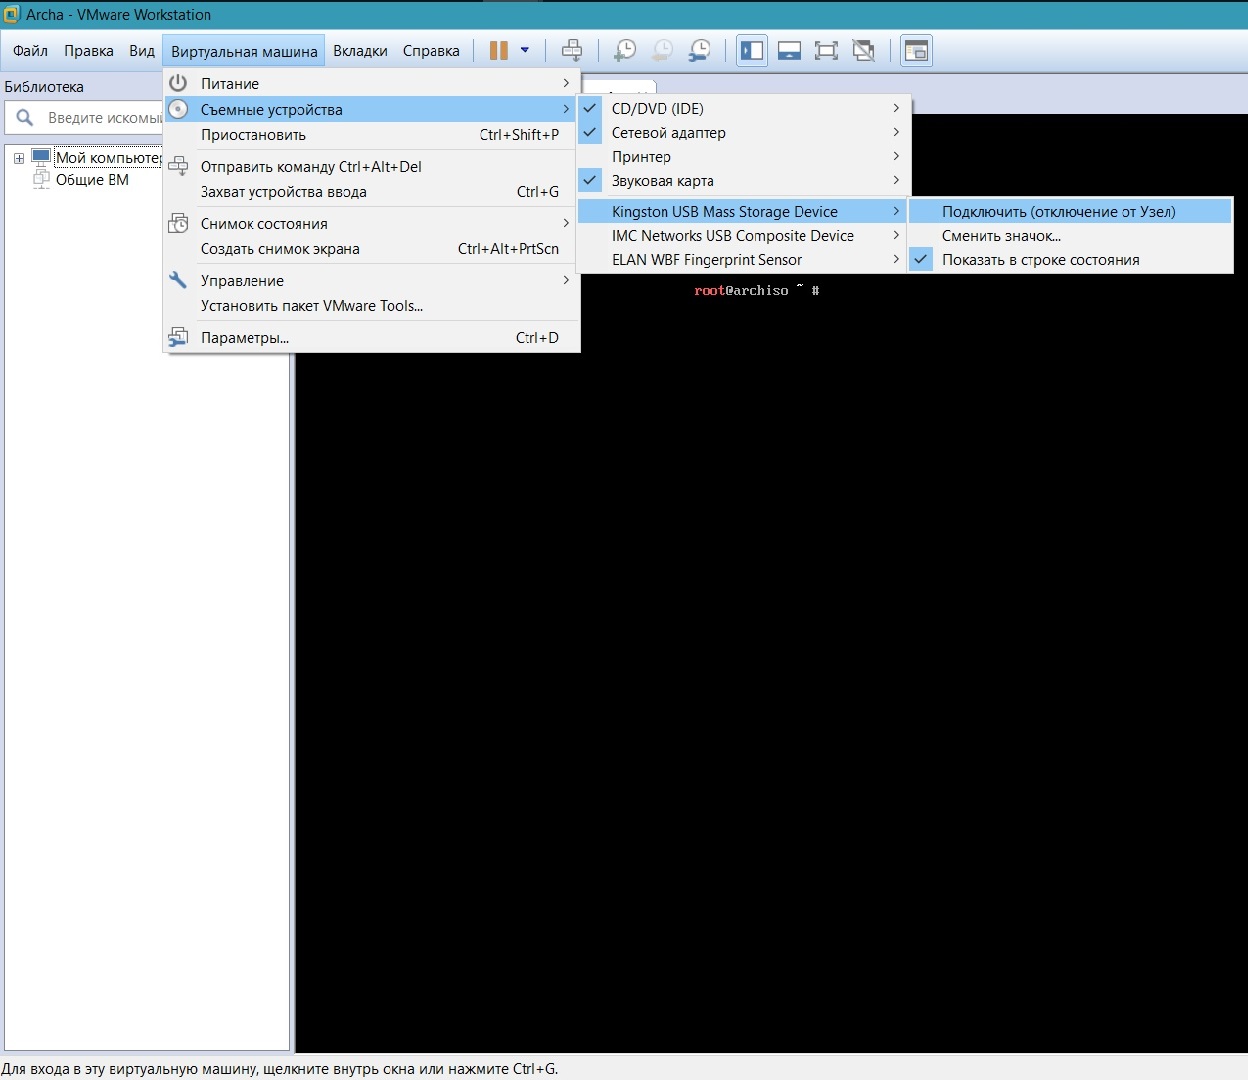The image size is (1248, 1080).
Task: Toggle the Сетевой адаптер checkmark
Action: 590,132
